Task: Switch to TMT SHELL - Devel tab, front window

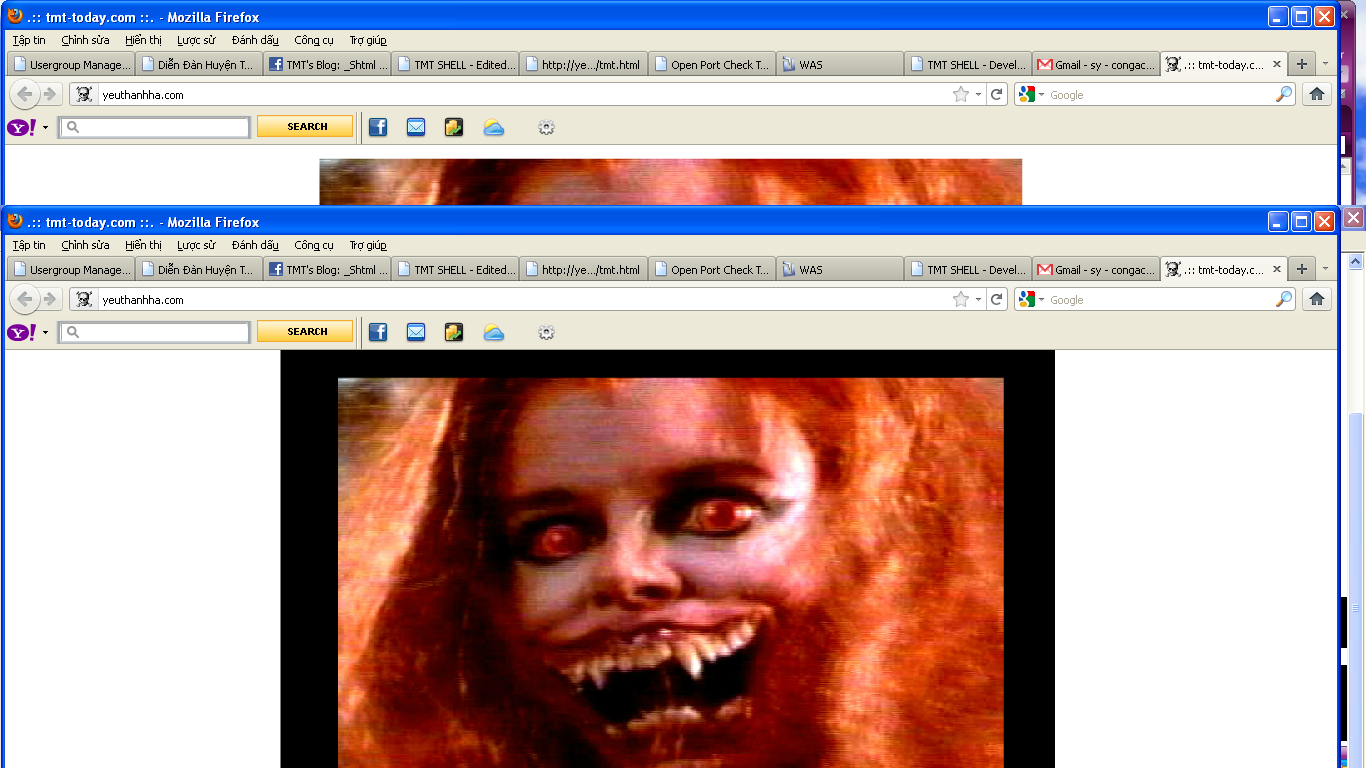Action: pyautogui.click(x=968, y=269)
